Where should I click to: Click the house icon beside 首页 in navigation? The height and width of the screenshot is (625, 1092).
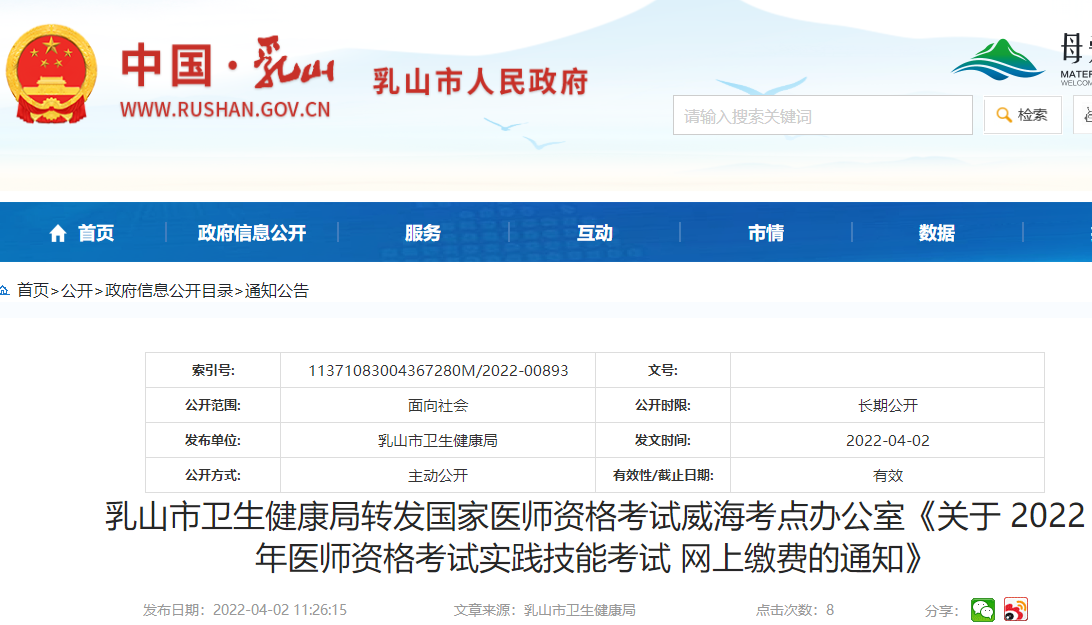pos(58,233)
